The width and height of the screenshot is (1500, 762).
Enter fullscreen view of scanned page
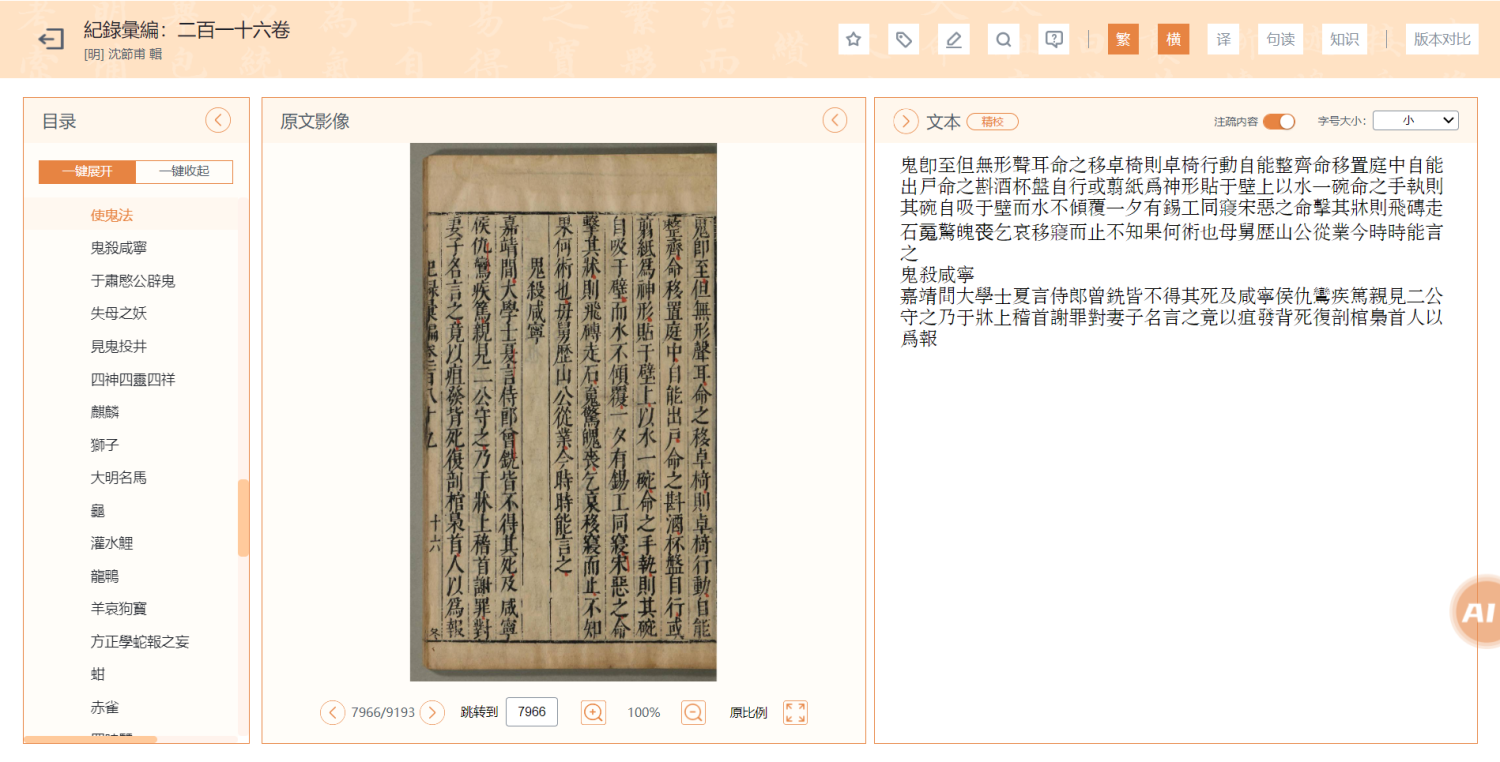pyautogui.click(x=795, y=712)
